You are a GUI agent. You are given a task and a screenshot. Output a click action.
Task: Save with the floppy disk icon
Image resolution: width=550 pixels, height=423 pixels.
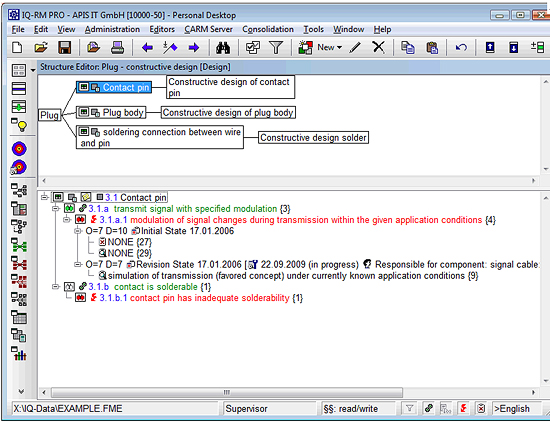pyautogui.click(x=65, y=47)
